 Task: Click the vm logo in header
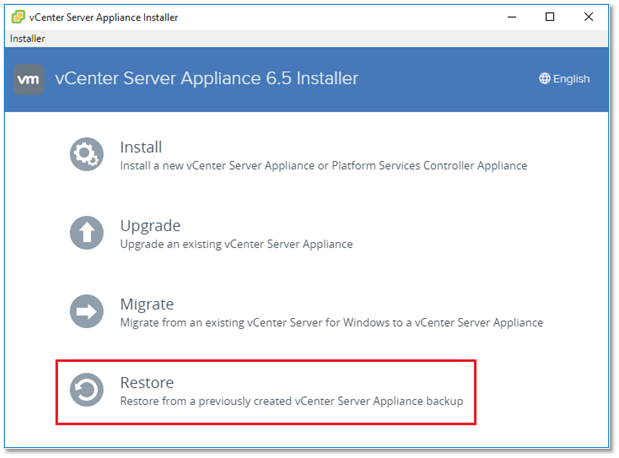pyautogui.click(x=29, y=79)
